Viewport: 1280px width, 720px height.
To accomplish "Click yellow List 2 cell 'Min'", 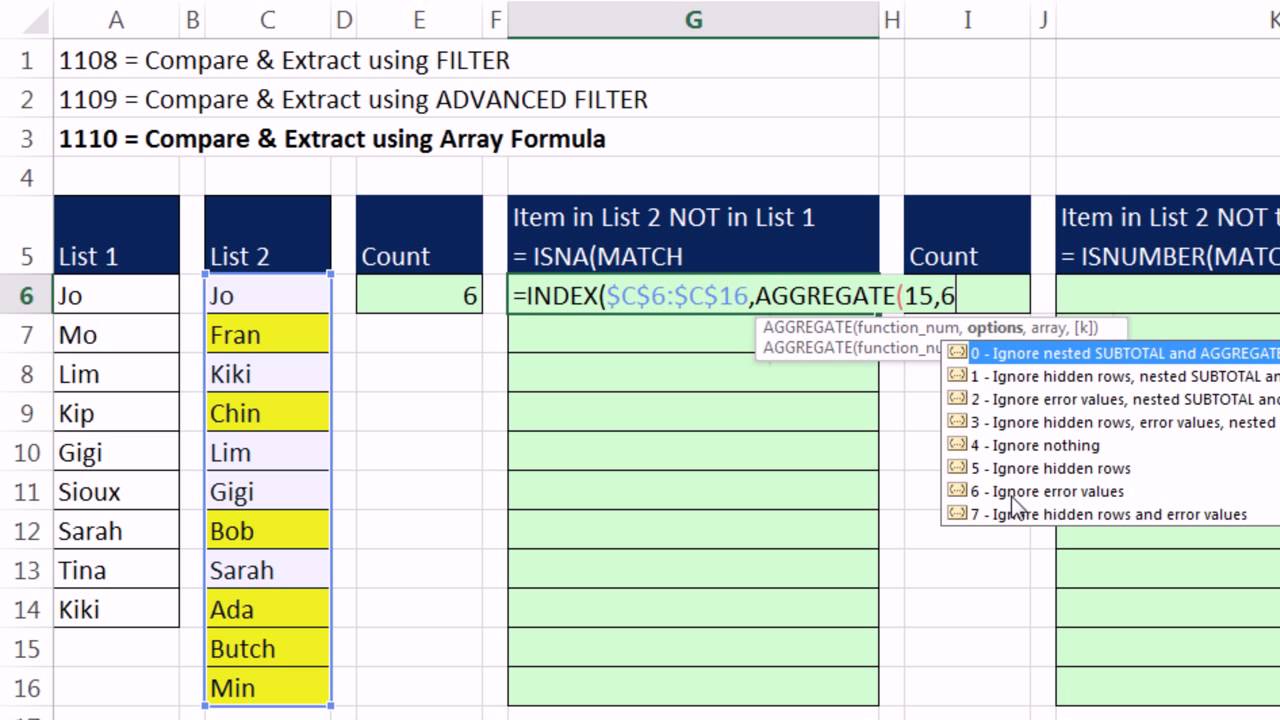I will click(267, 688).
